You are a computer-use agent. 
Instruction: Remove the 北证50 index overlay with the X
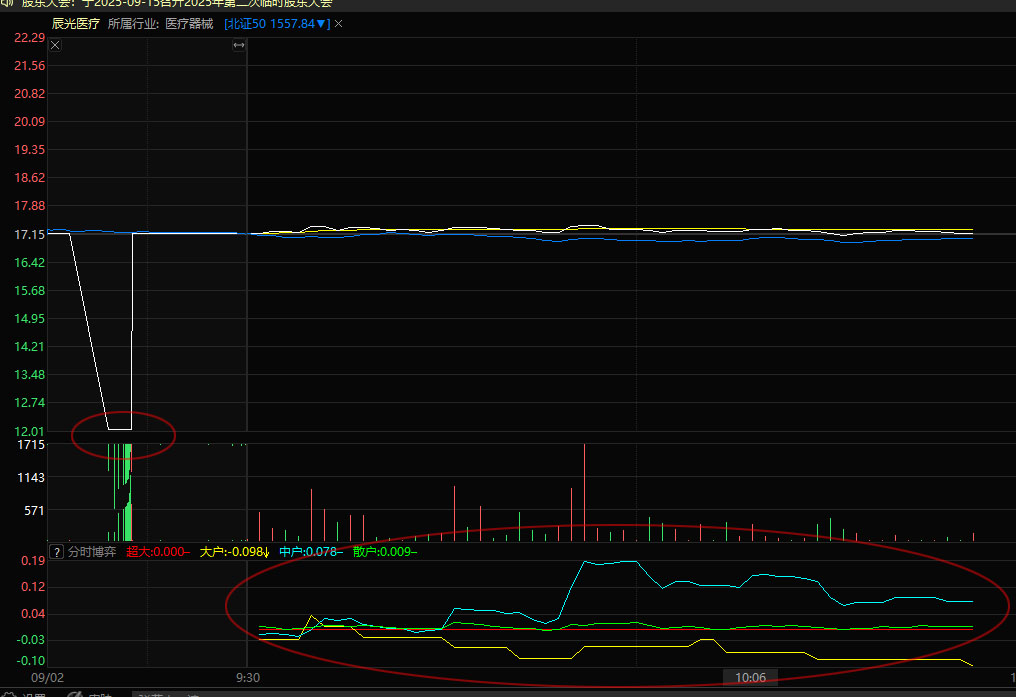coord(338,24)
